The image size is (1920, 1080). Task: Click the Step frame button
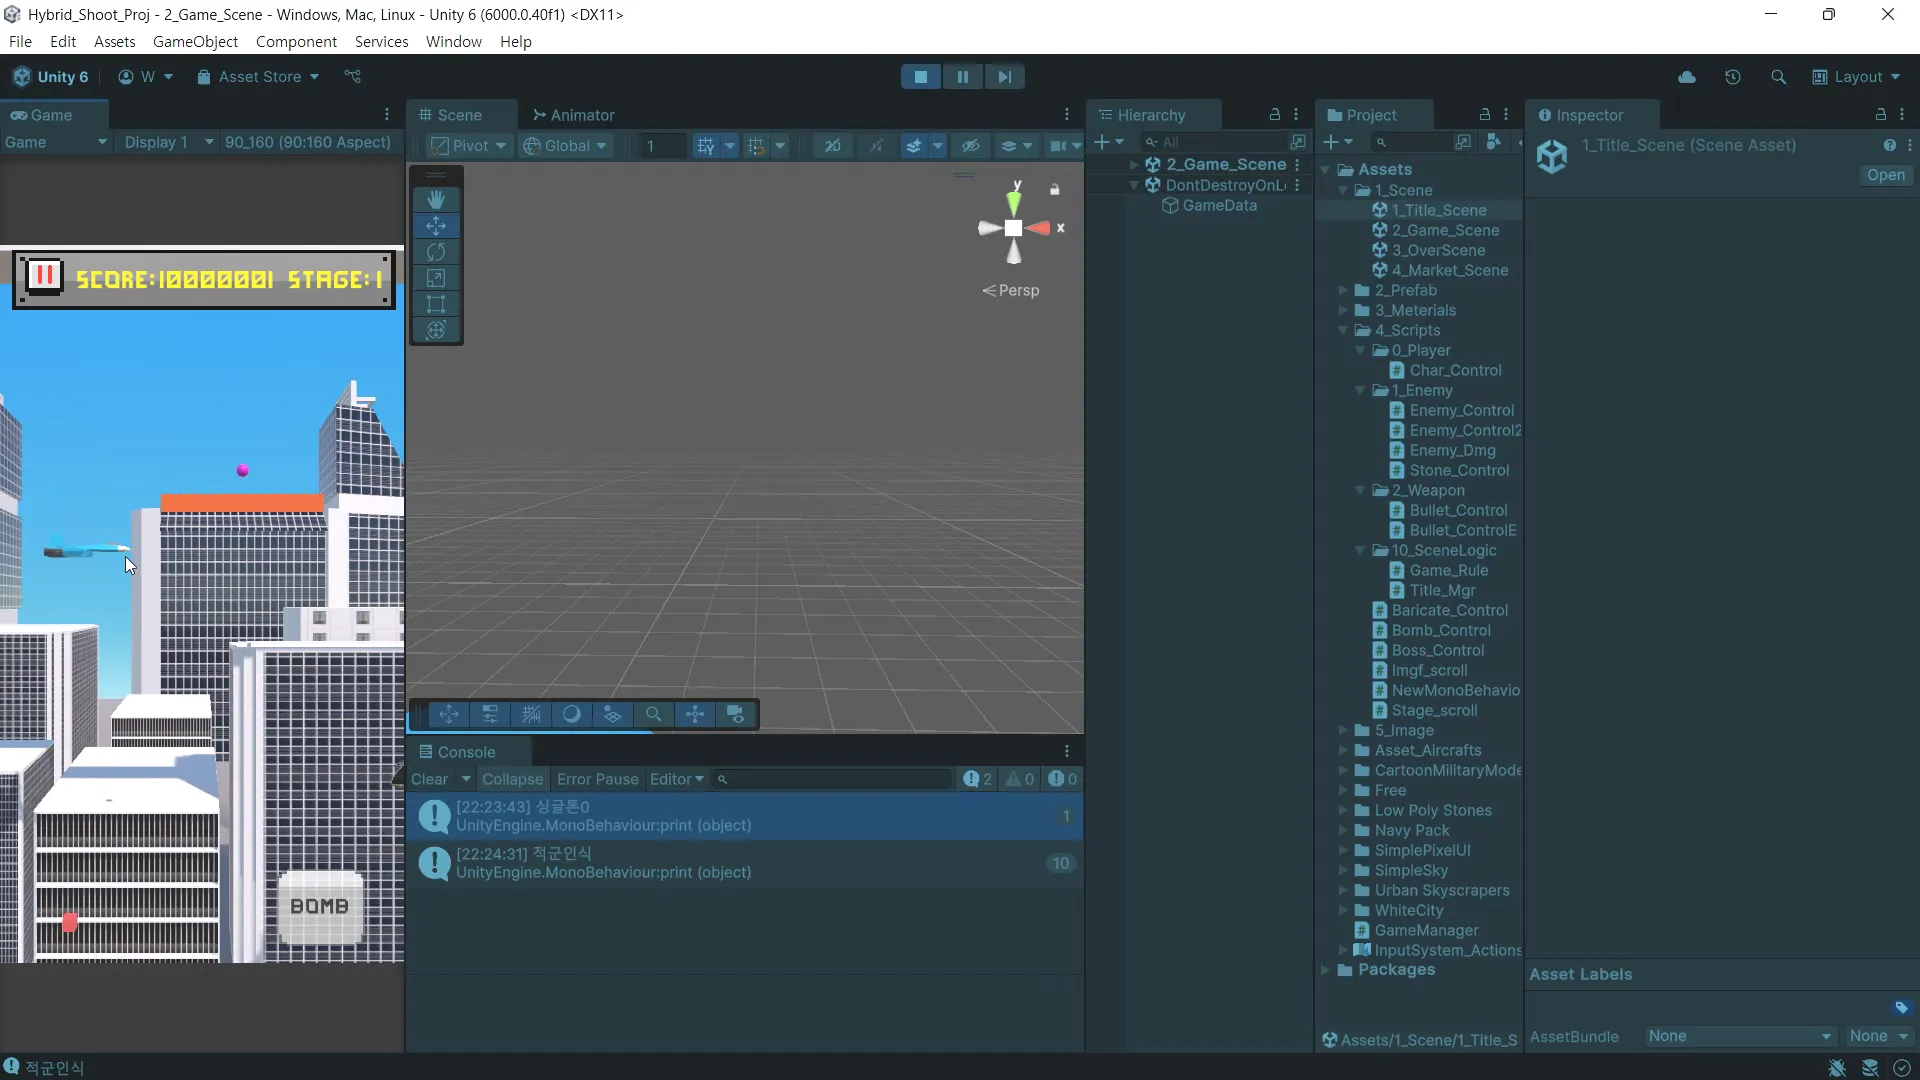pos(1004,77)
